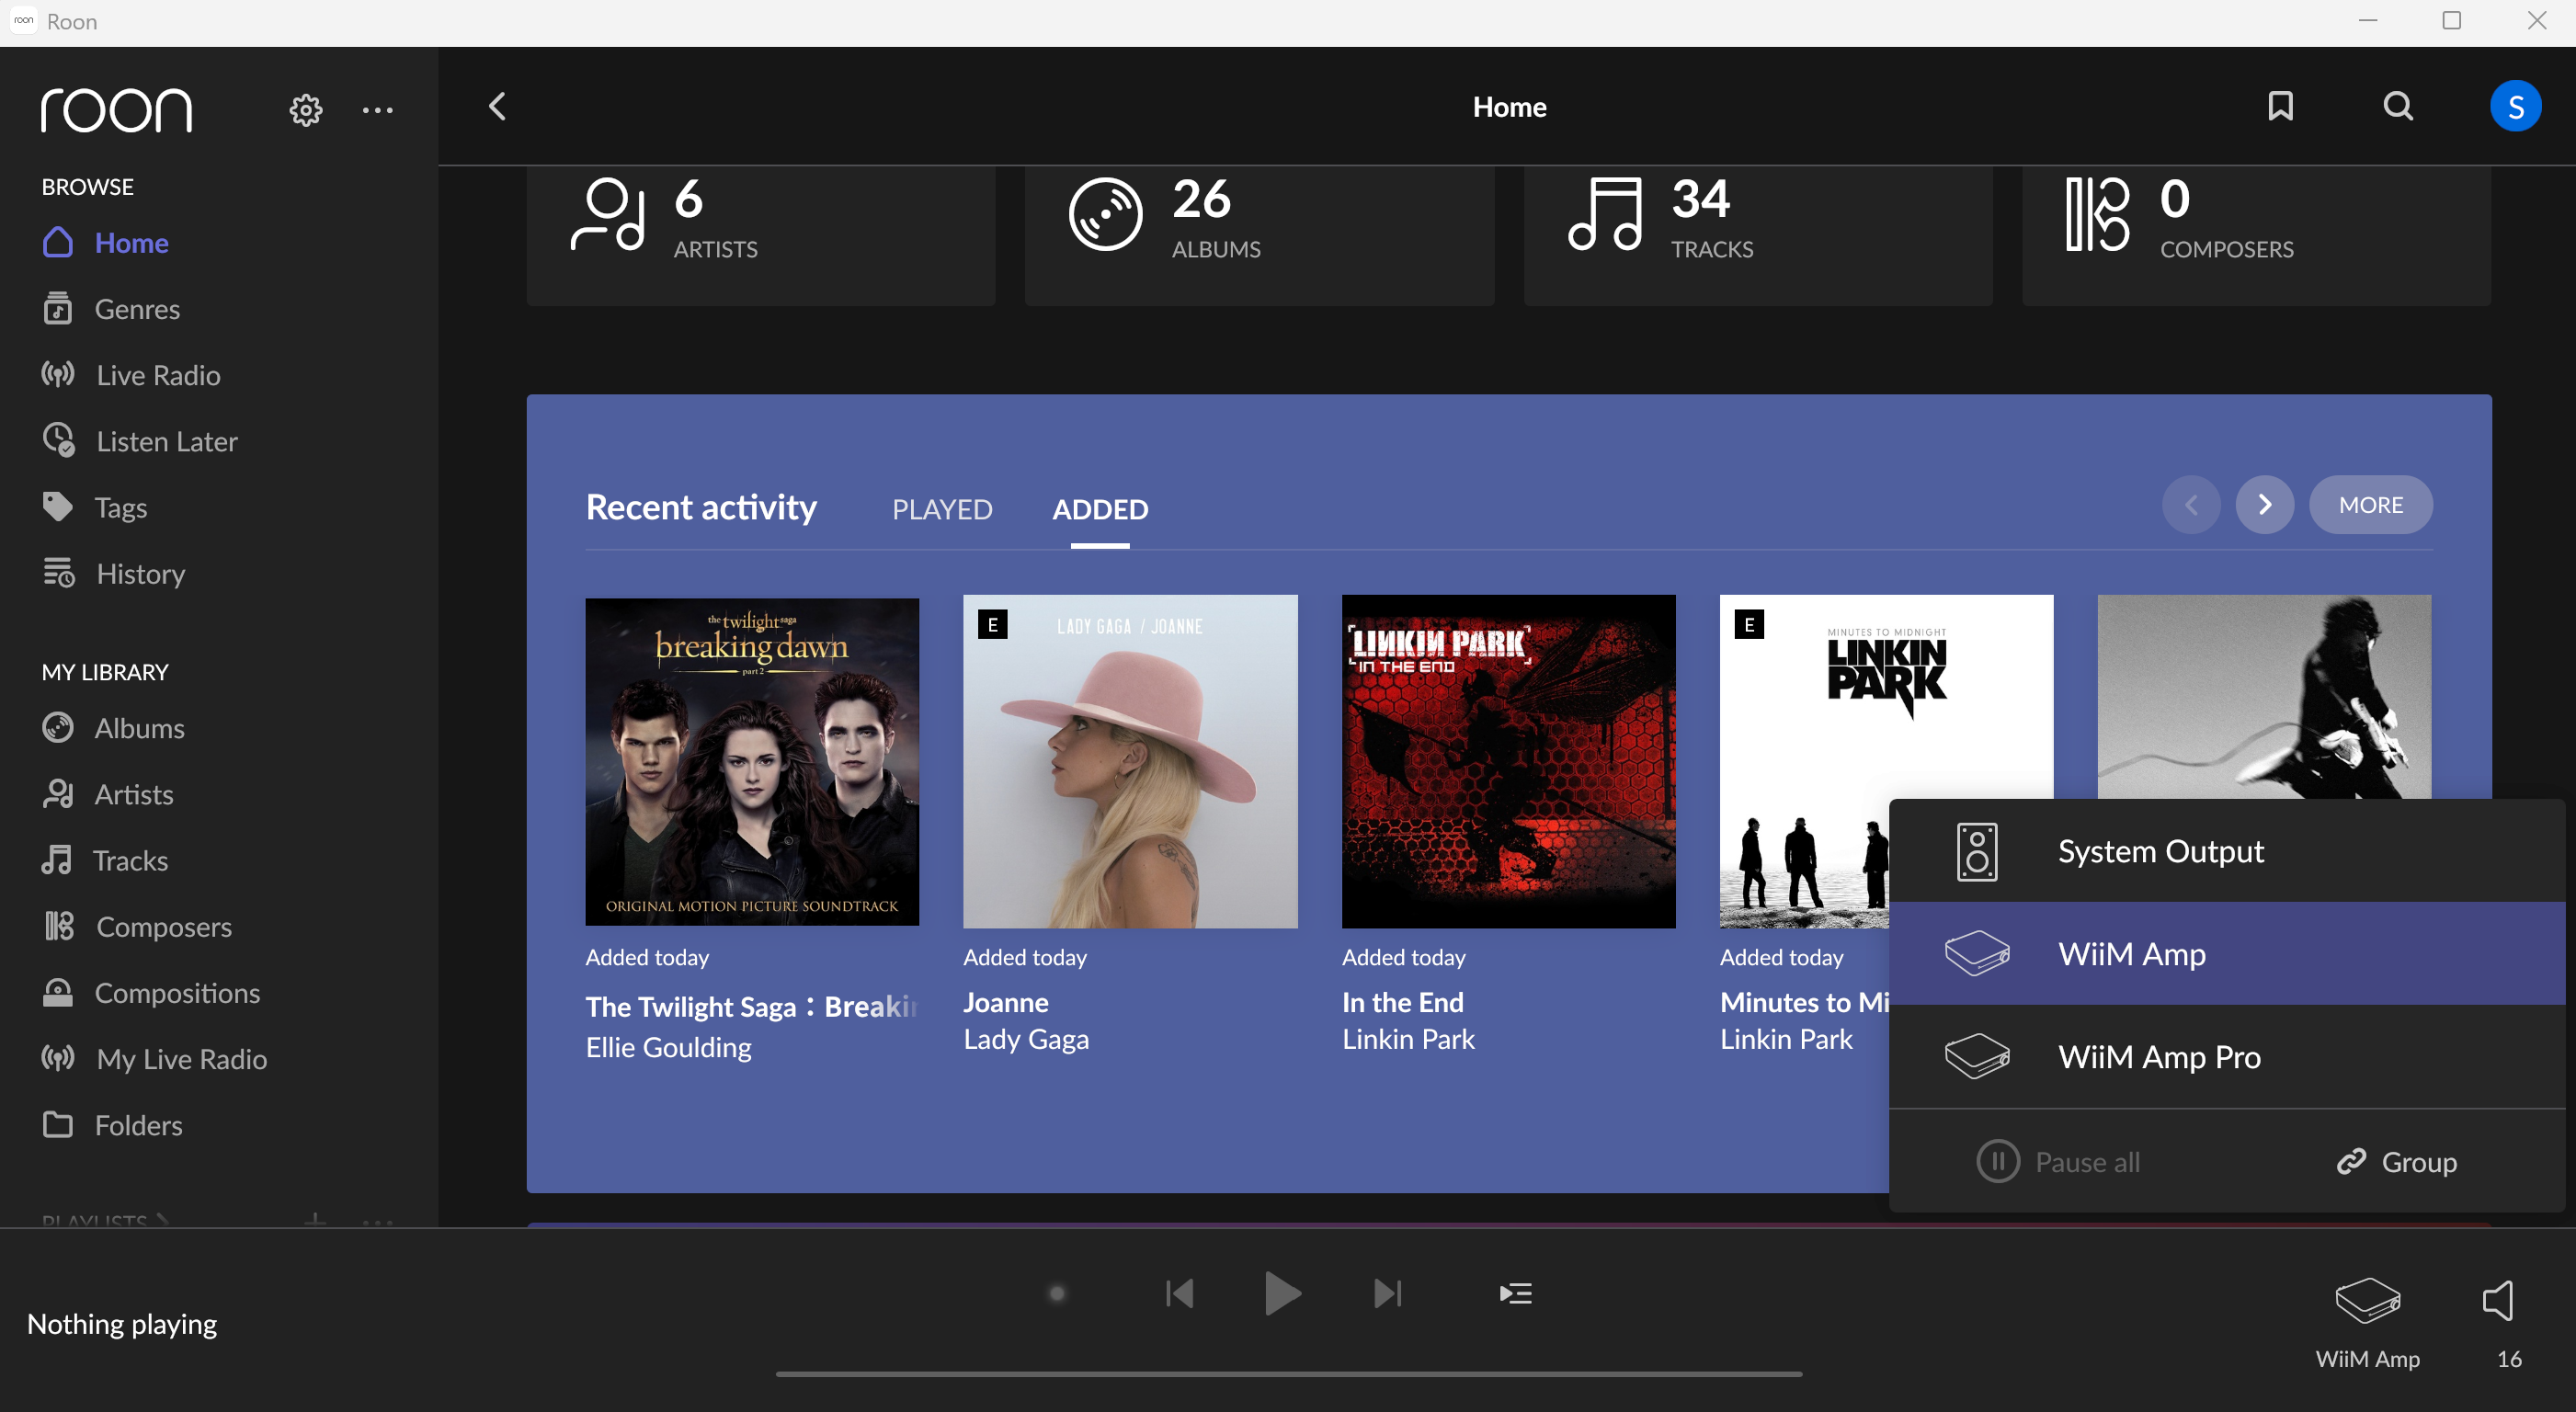Select System Output zone

pyautogui.click(x=2160, y=851)
